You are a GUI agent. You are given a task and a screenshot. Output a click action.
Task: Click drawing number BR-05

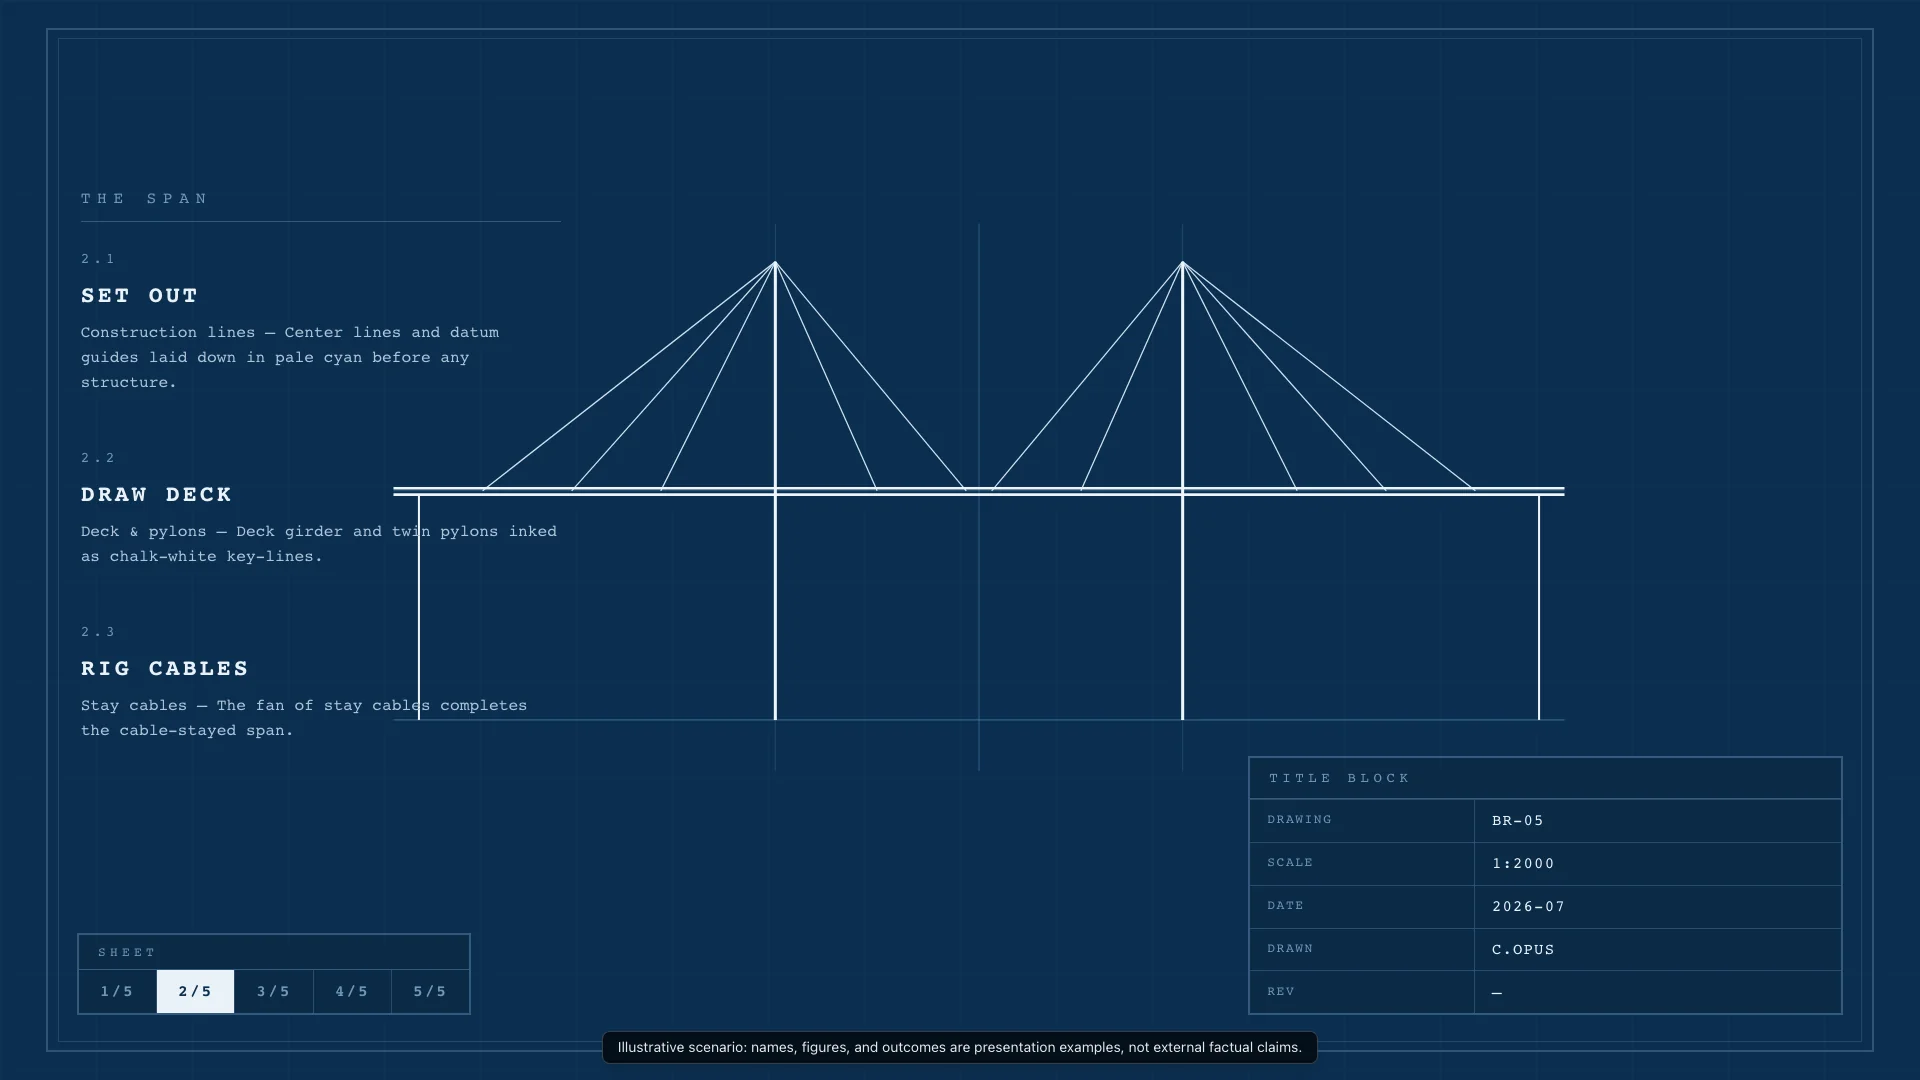point(1518,821)
